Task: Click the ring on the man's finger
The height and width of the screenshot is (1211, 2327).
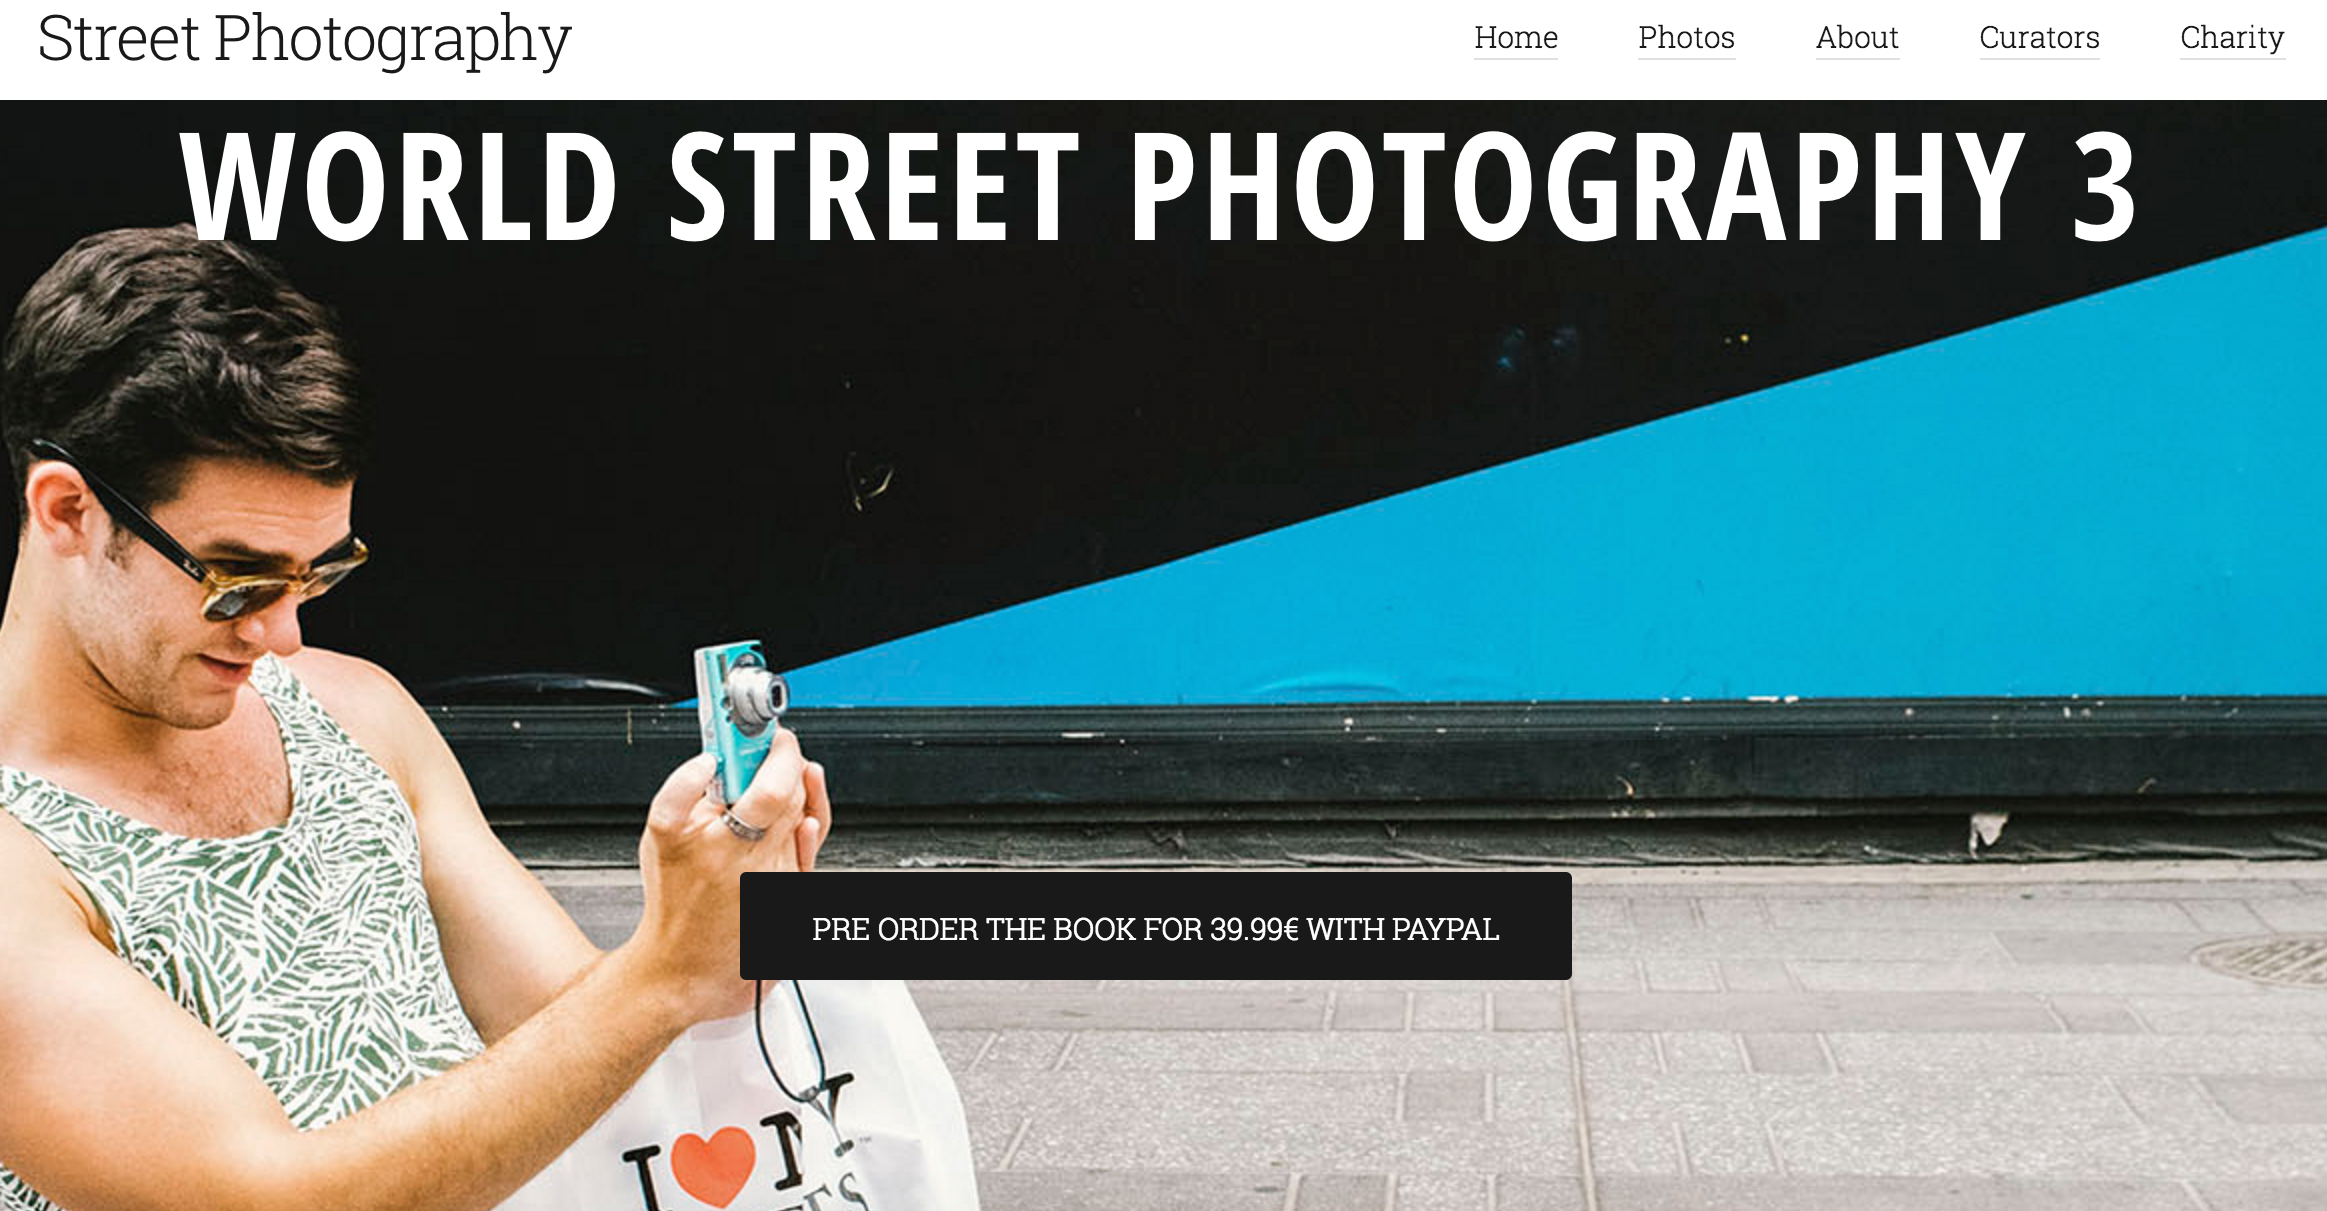Action: point(744,825)
